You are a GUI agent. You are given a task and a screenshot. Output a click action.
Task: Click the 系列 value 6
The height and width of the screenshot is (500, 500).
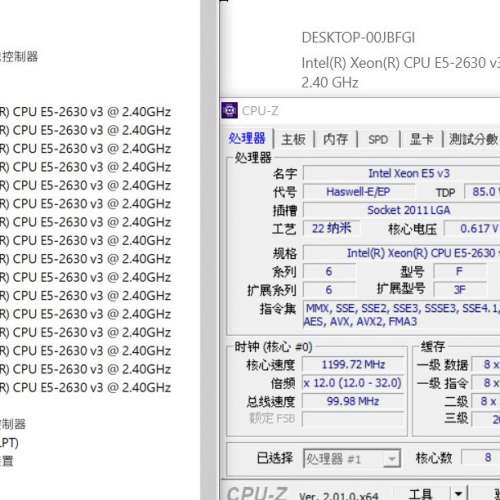point(329,271)
